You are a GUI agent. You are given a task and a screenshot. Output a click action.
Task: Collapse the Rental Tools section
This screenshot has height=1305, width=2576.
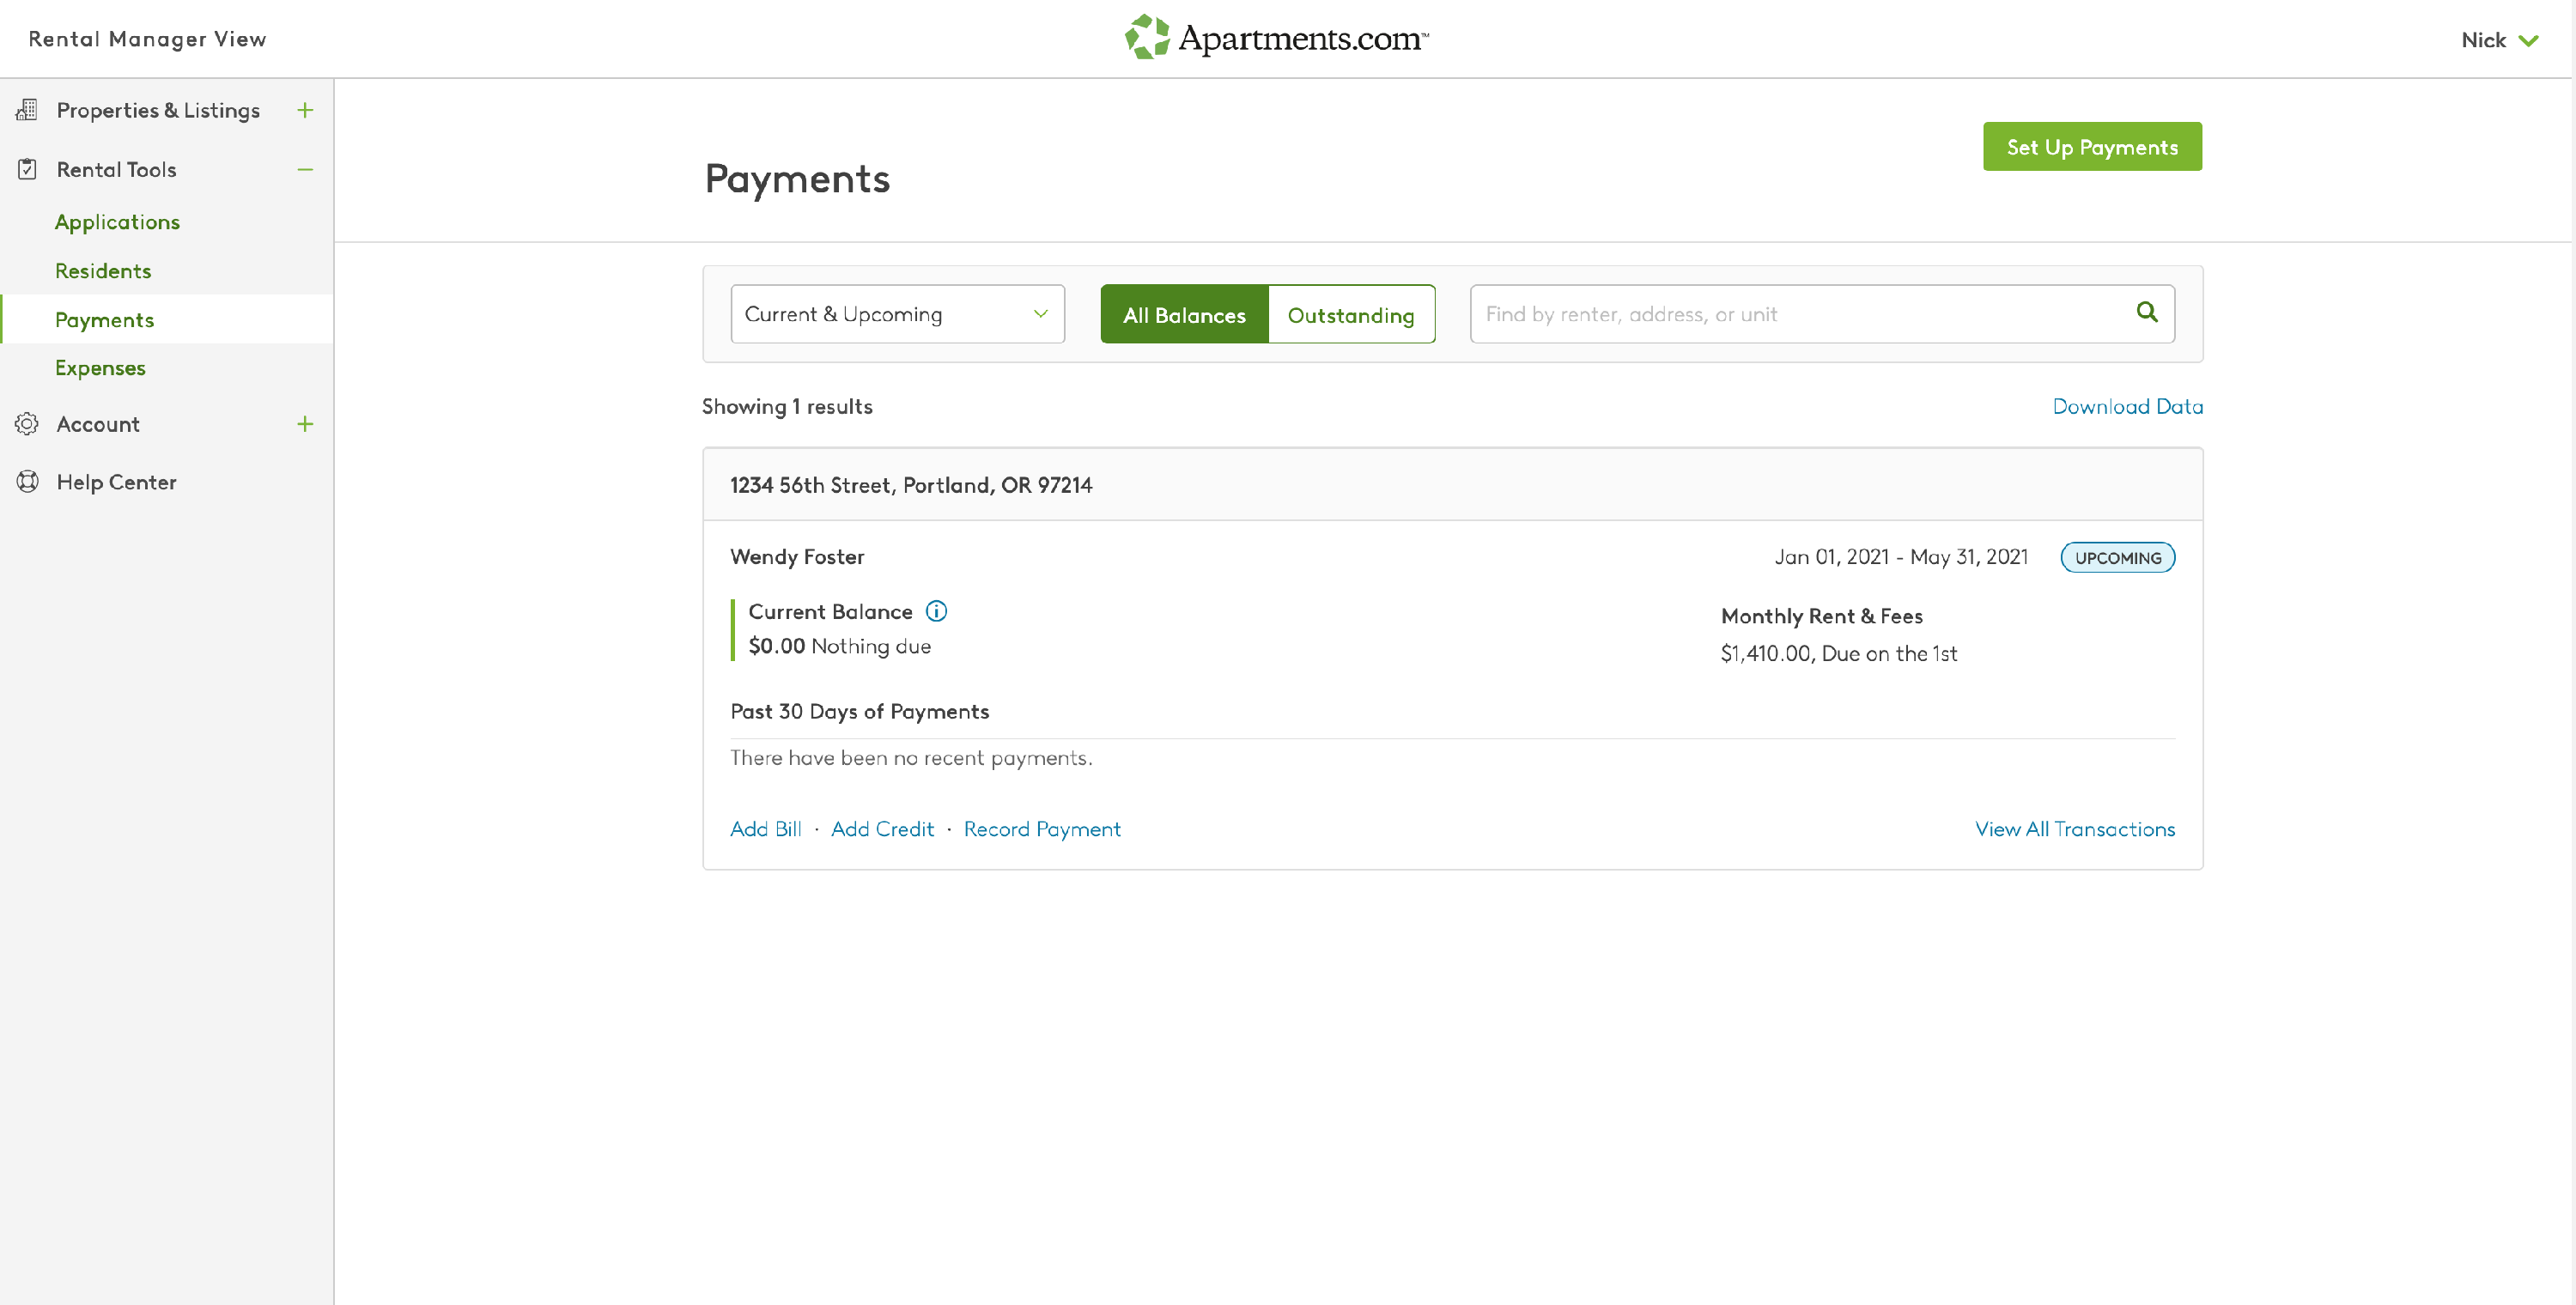click(305, 170)
